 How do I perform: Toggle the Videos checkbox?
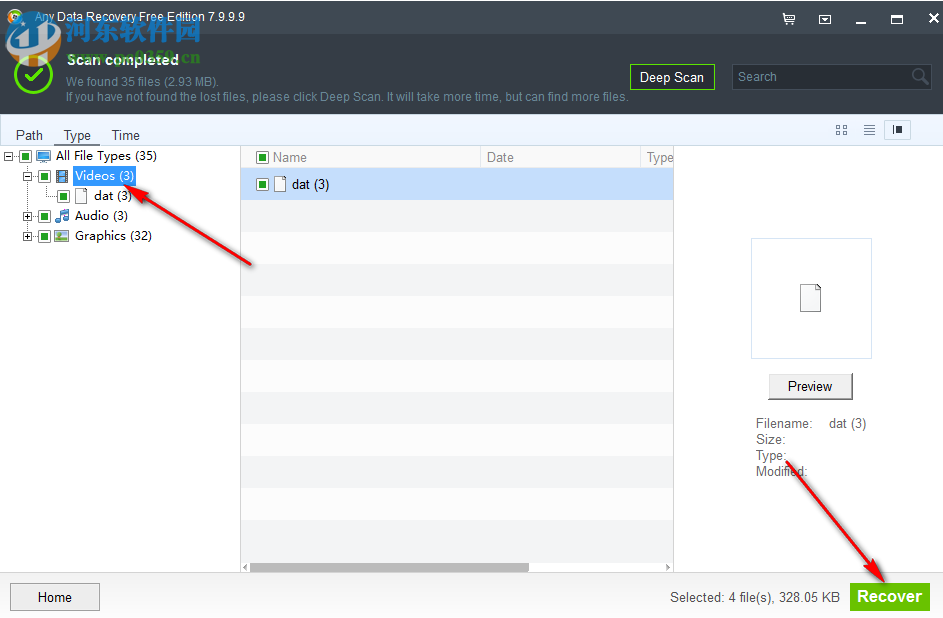(45, 176)
